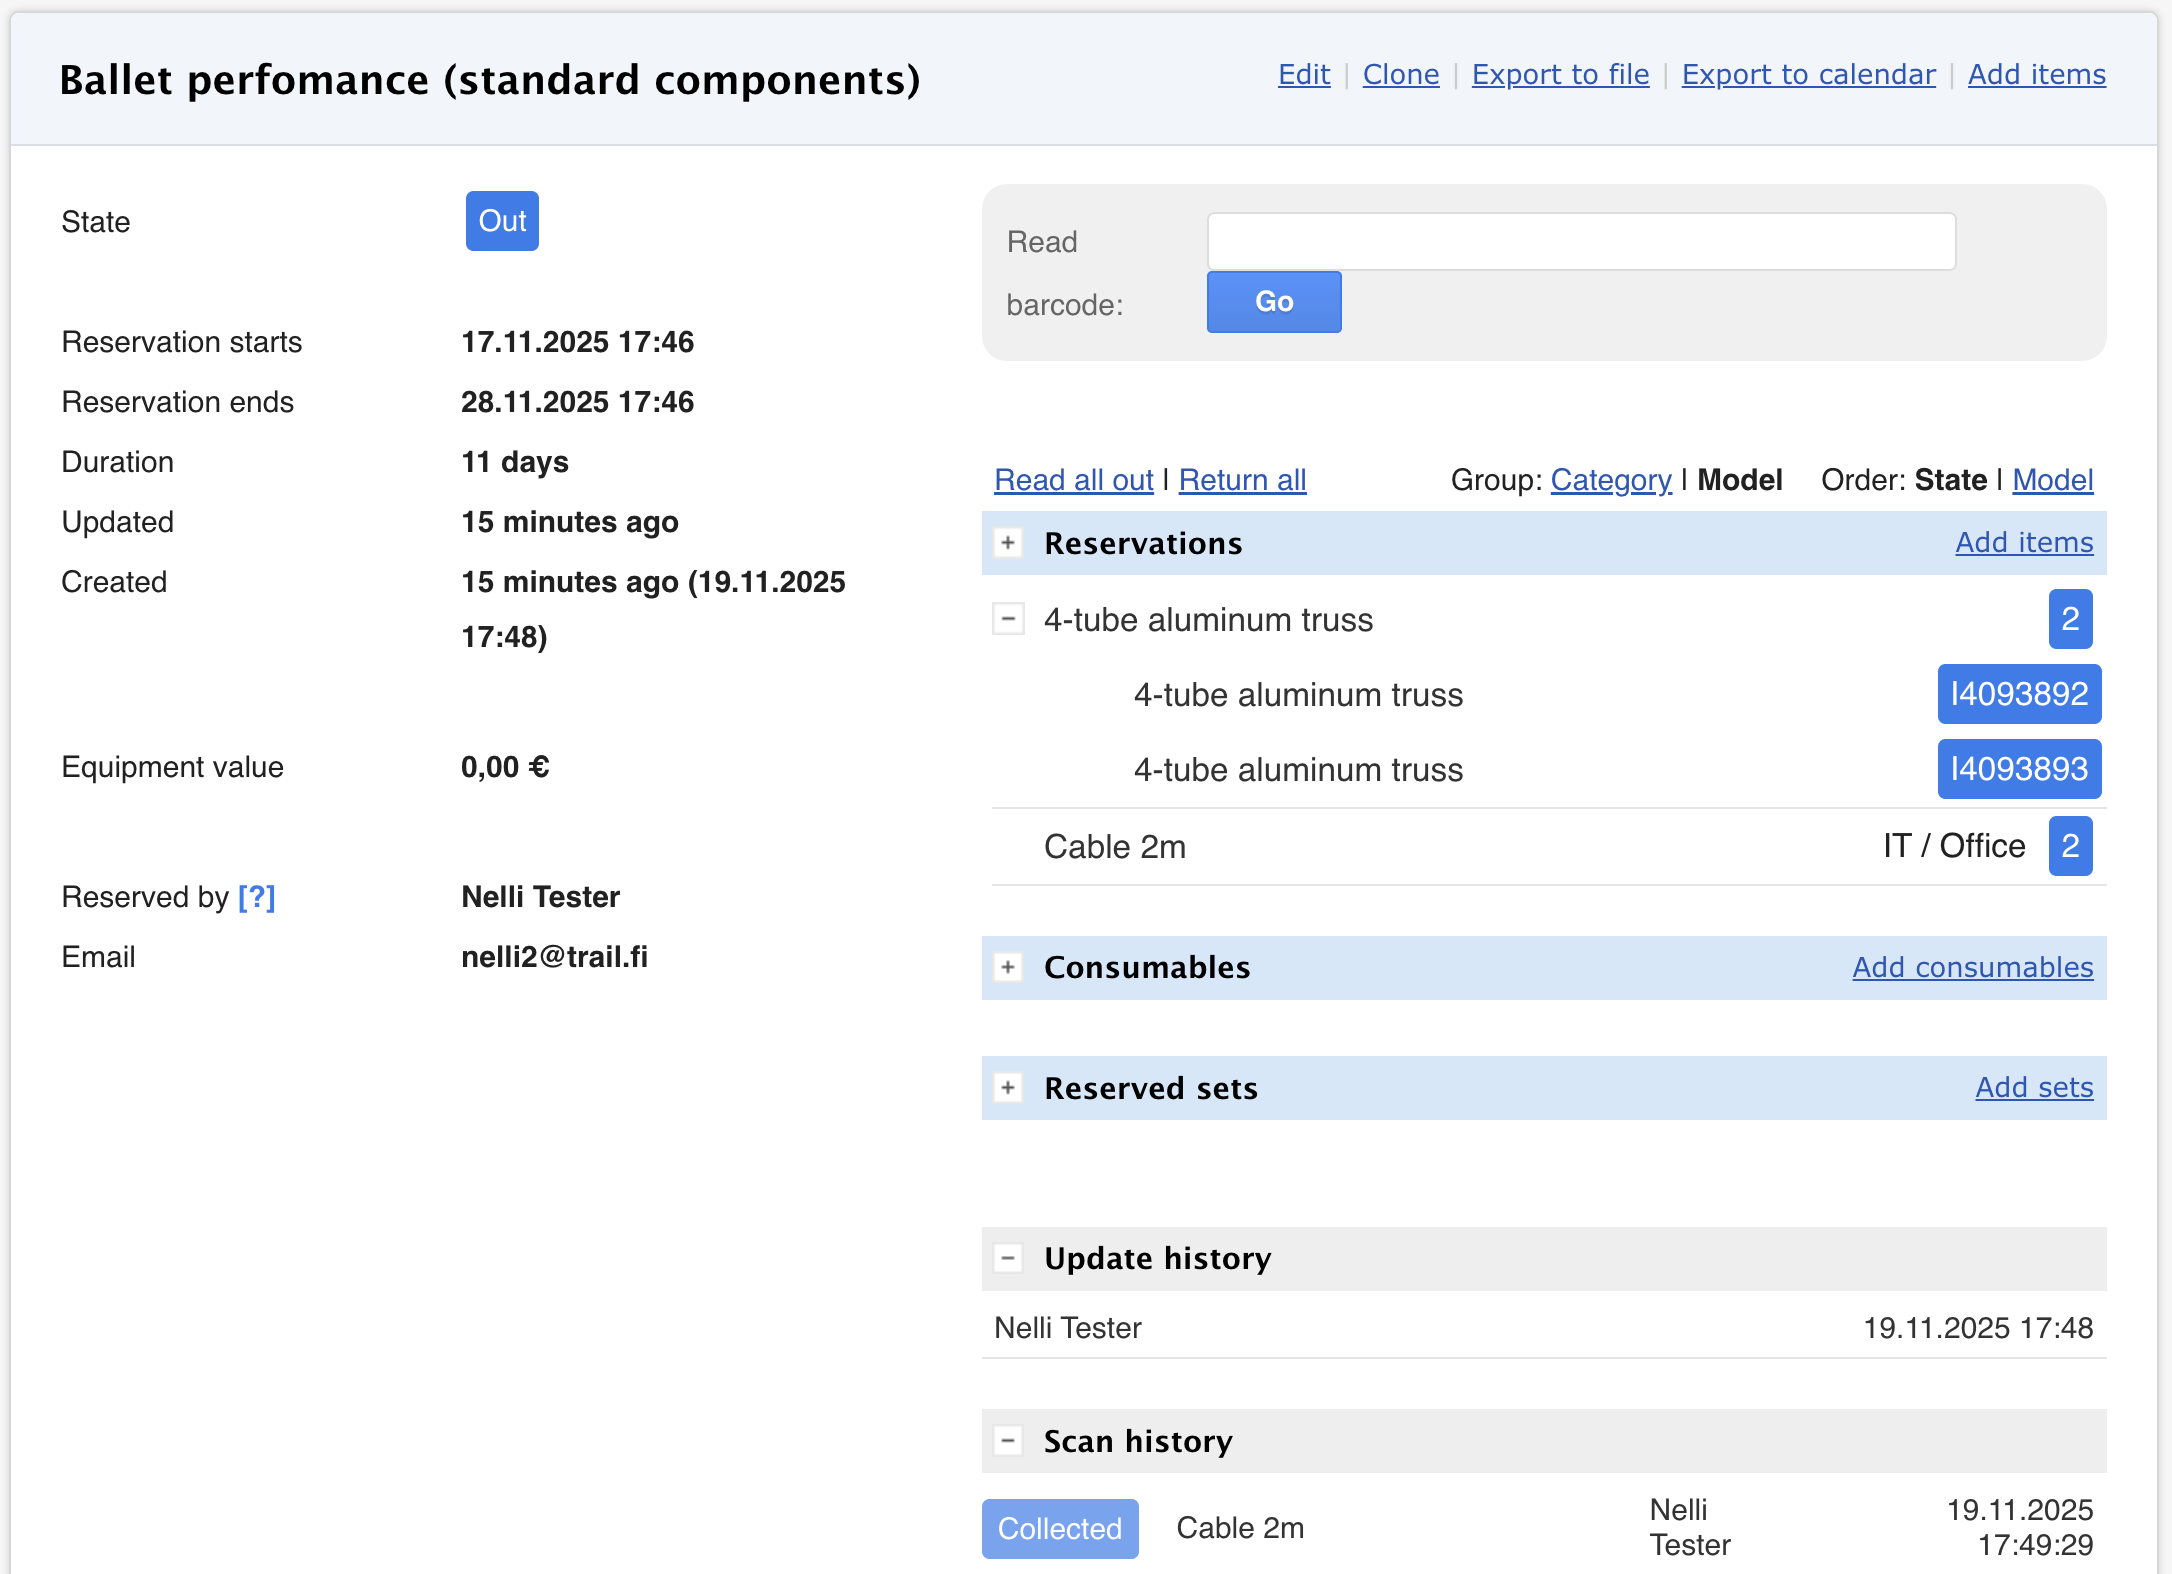Collapse the Update history section
Viewport: 2172px width, 1574px height.
[1008, 1258]
